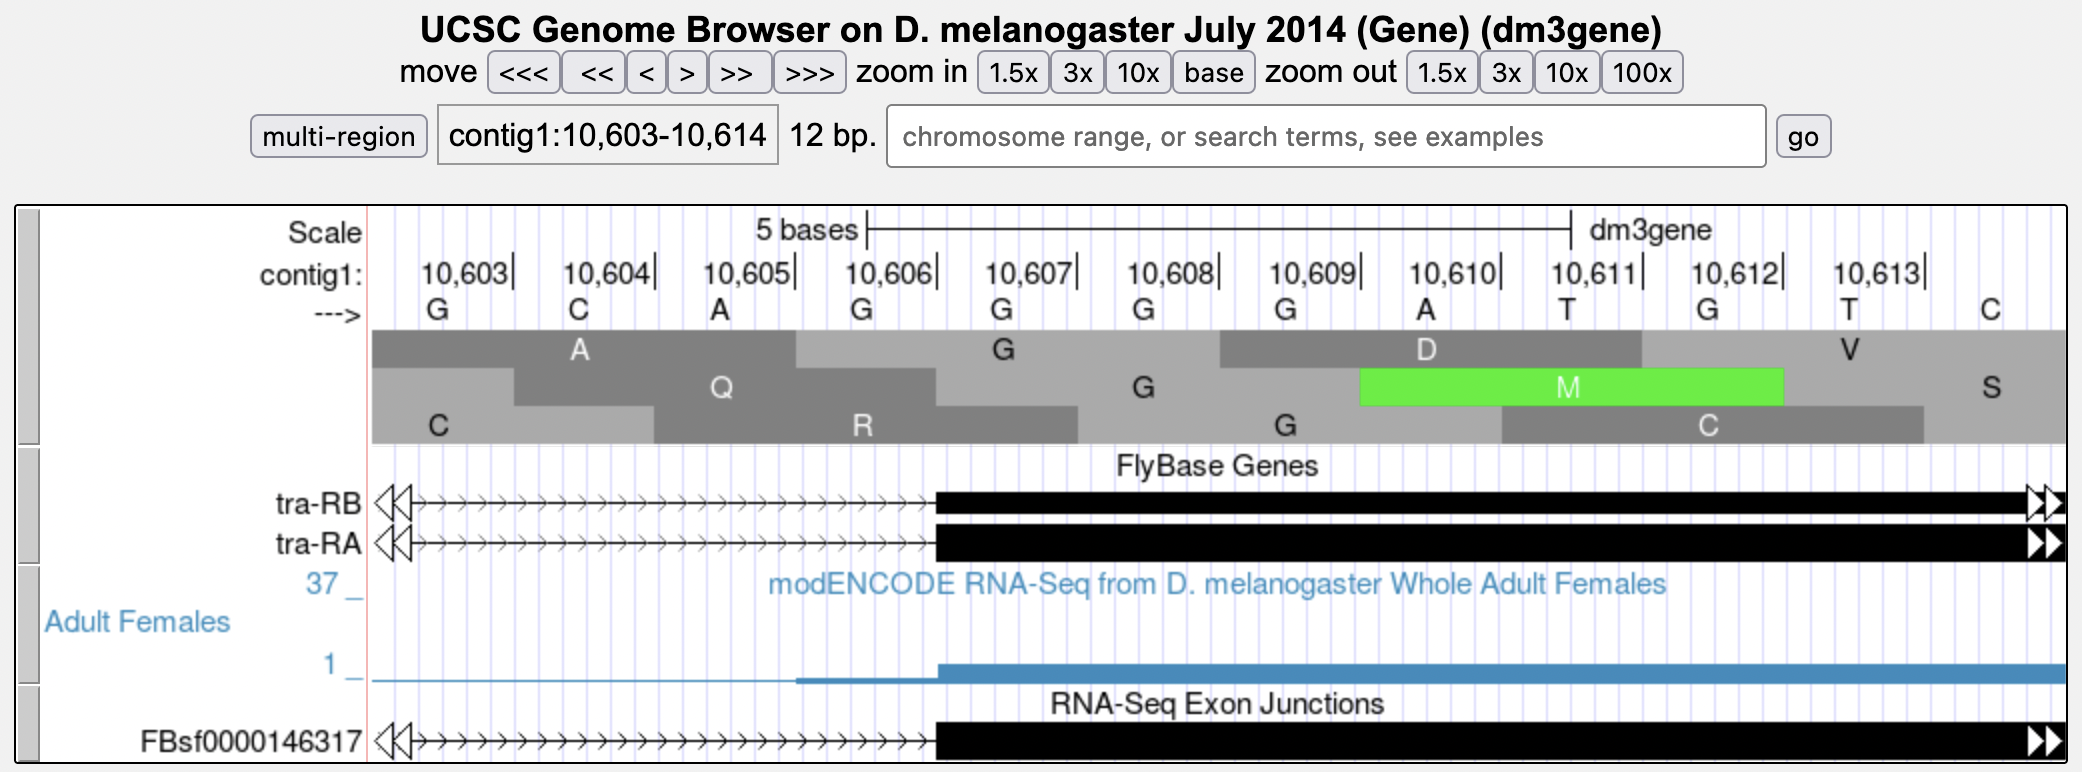Move right with >> button
The width and height of the screenshot is (2082, 772).
pos(739,73)
